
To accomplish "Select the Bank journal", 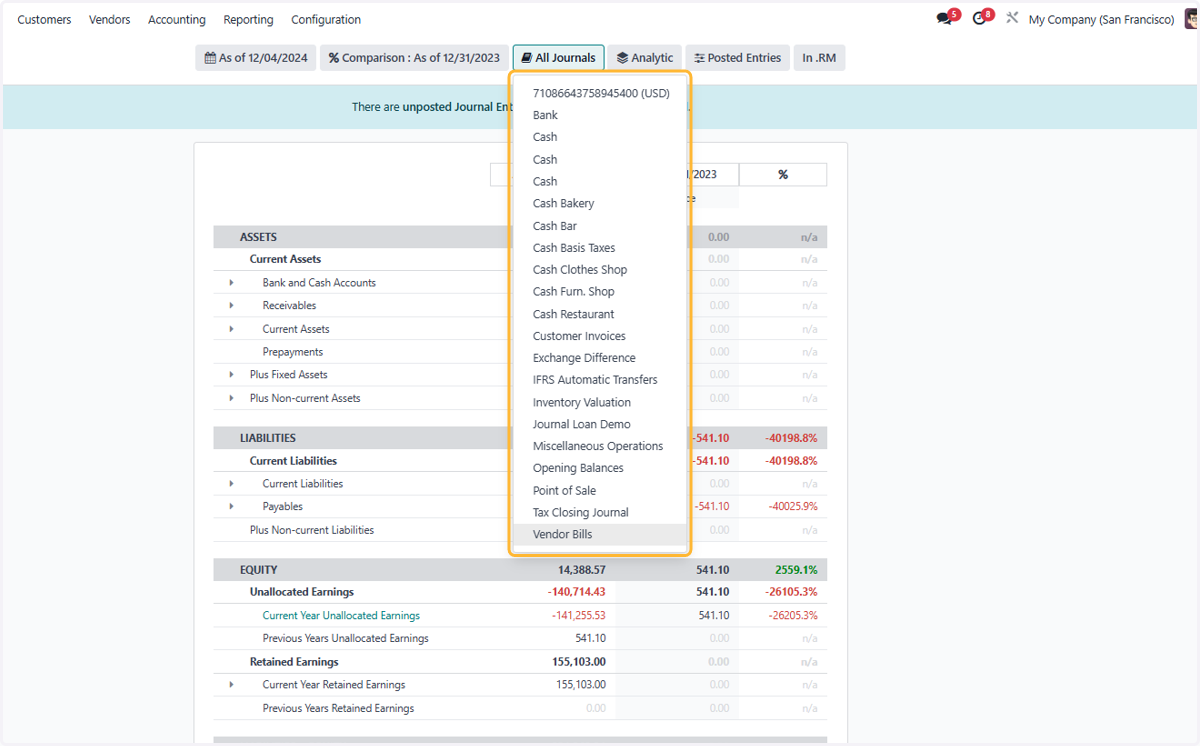I will click(600, 115).
